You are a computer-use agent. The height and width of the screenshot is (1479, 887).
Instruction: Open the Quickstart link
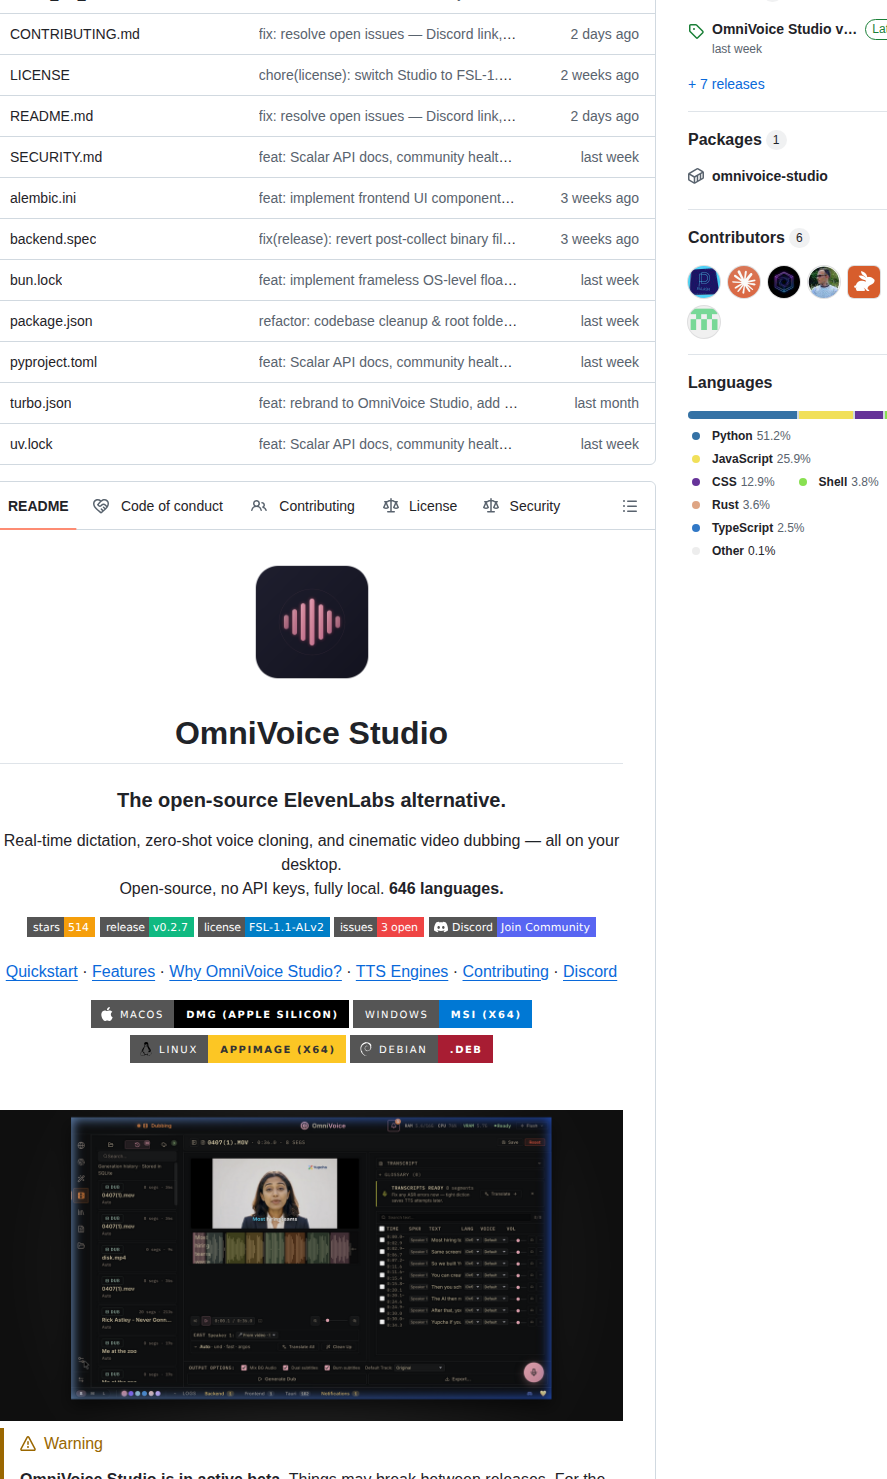point(42,971)
